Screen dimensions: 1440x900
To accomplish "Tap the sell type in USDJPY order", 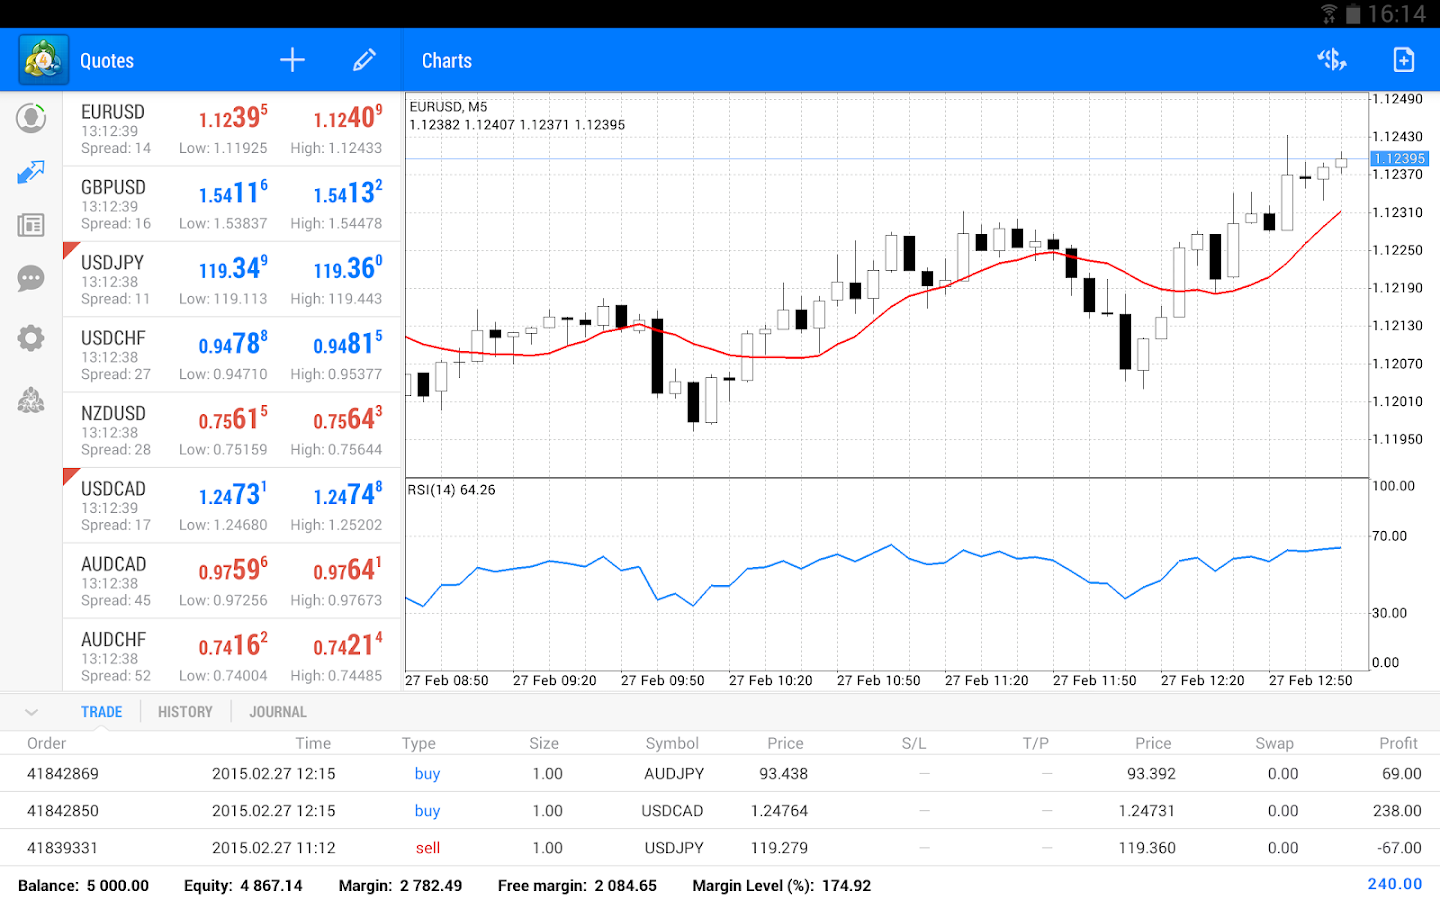I will [428, 848].
